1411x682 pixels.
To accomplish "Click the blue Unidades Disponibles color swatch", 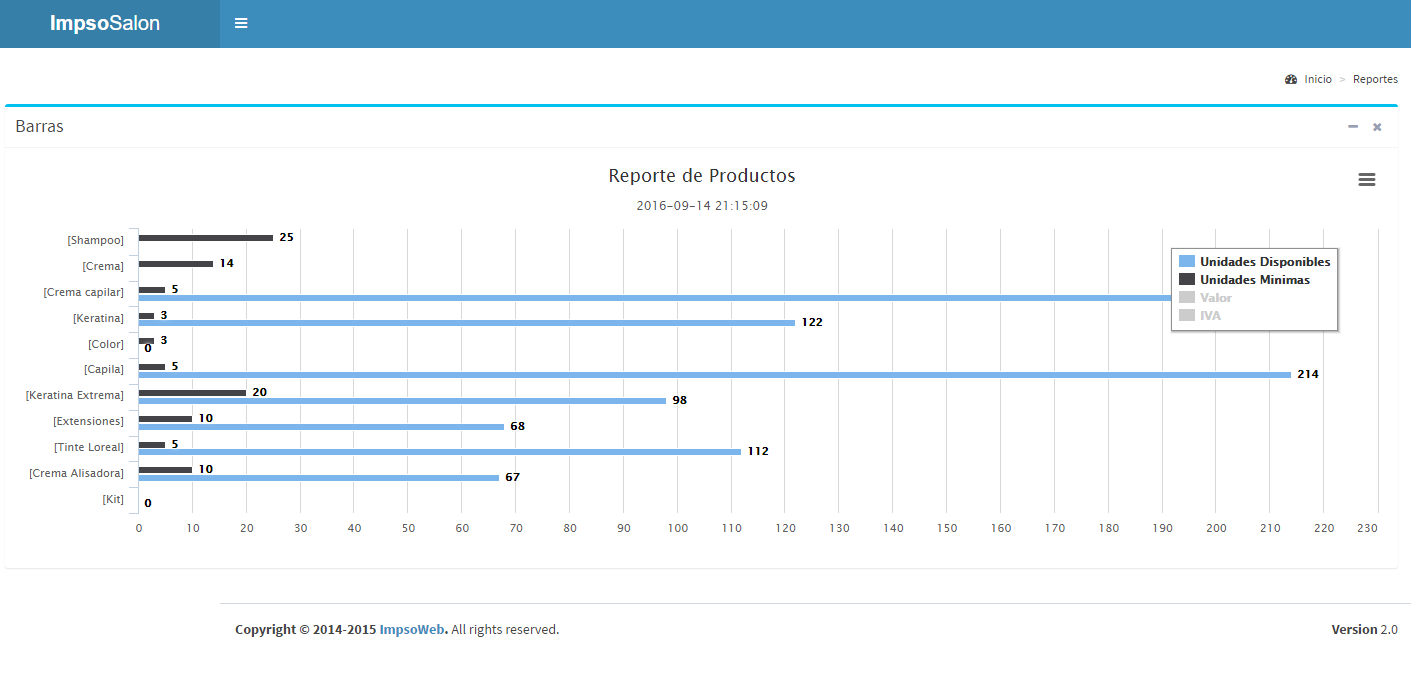I will [1187, 262].
